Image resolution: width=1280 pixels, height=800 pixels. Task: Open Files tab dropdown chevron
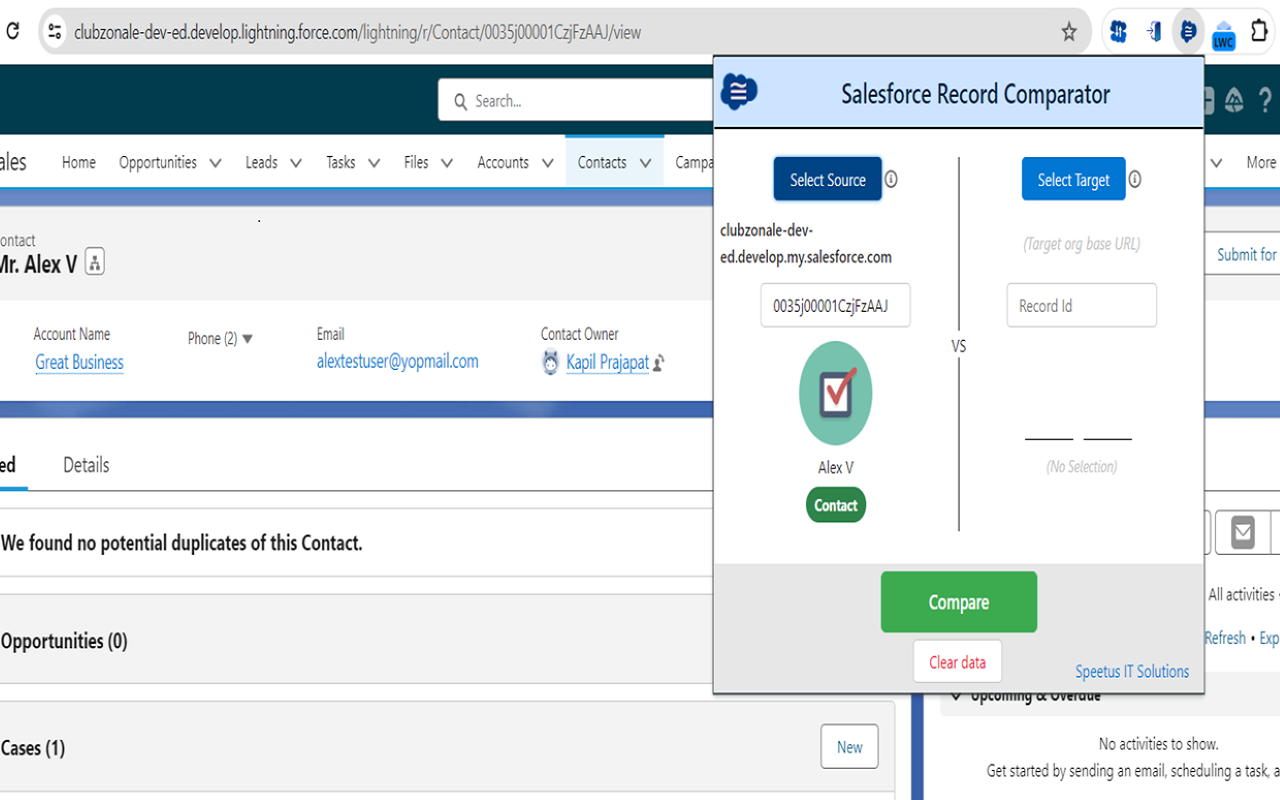click(446, 163)
